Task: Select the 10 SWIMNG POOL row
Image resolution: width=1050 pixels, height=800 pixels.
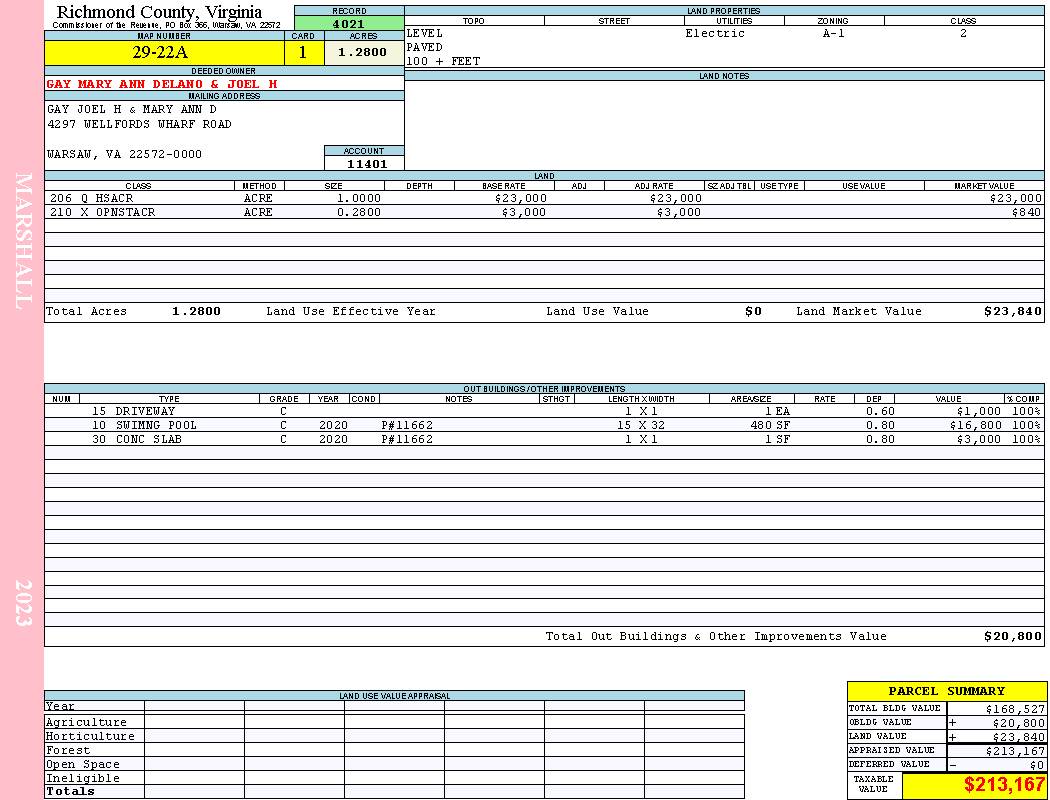Action: point(544,425)
